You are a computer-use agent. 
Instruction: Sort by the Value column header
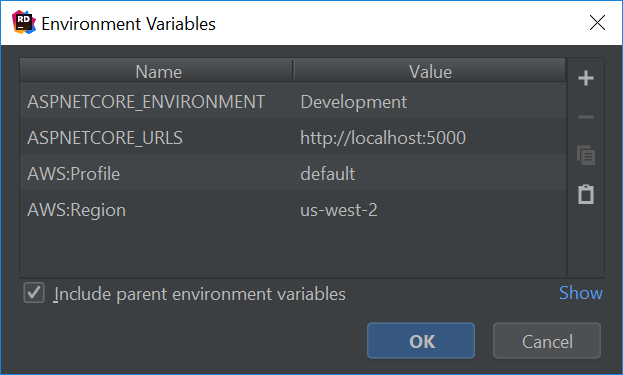tap(430, 71)
